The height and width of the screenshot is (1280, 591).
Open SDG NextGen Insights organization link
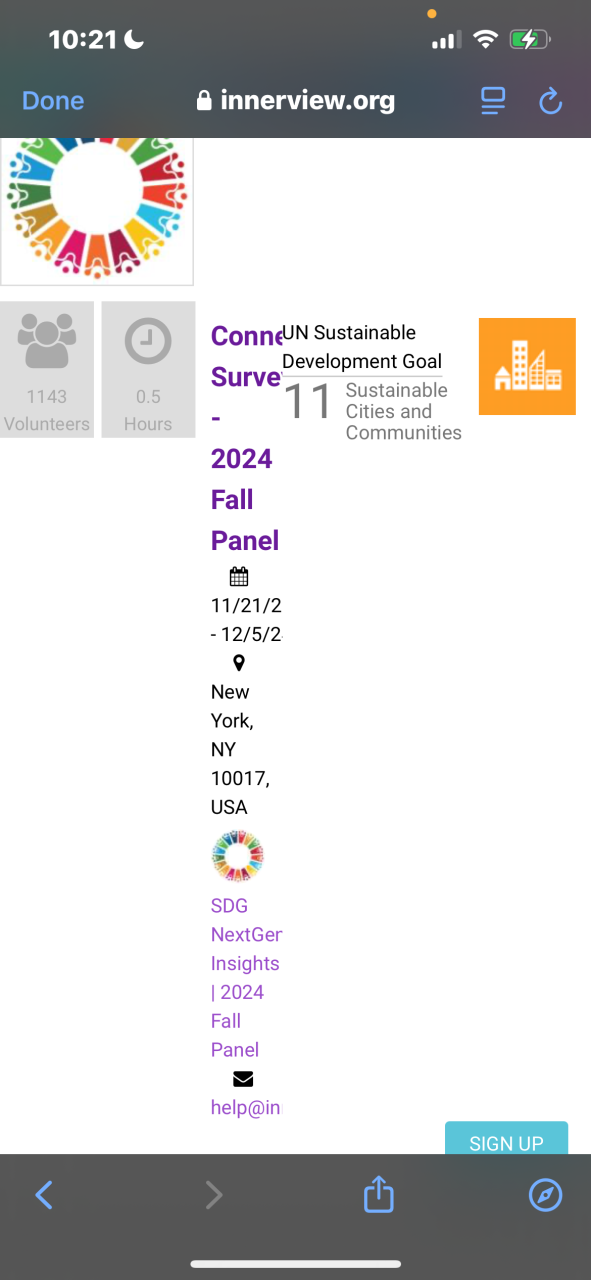point(246,978)
